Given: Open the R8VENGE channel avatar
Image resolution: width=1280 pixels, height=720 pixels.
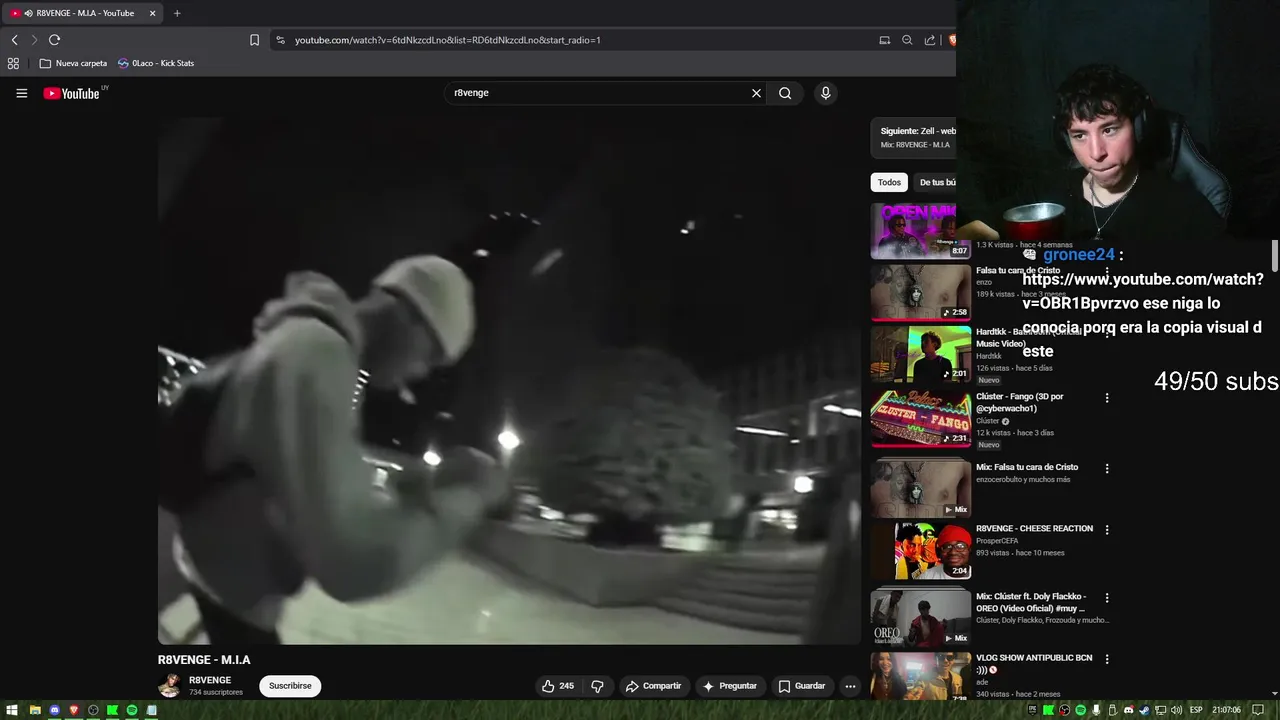Looking at the screenshot, I should [x=170, y=686].
